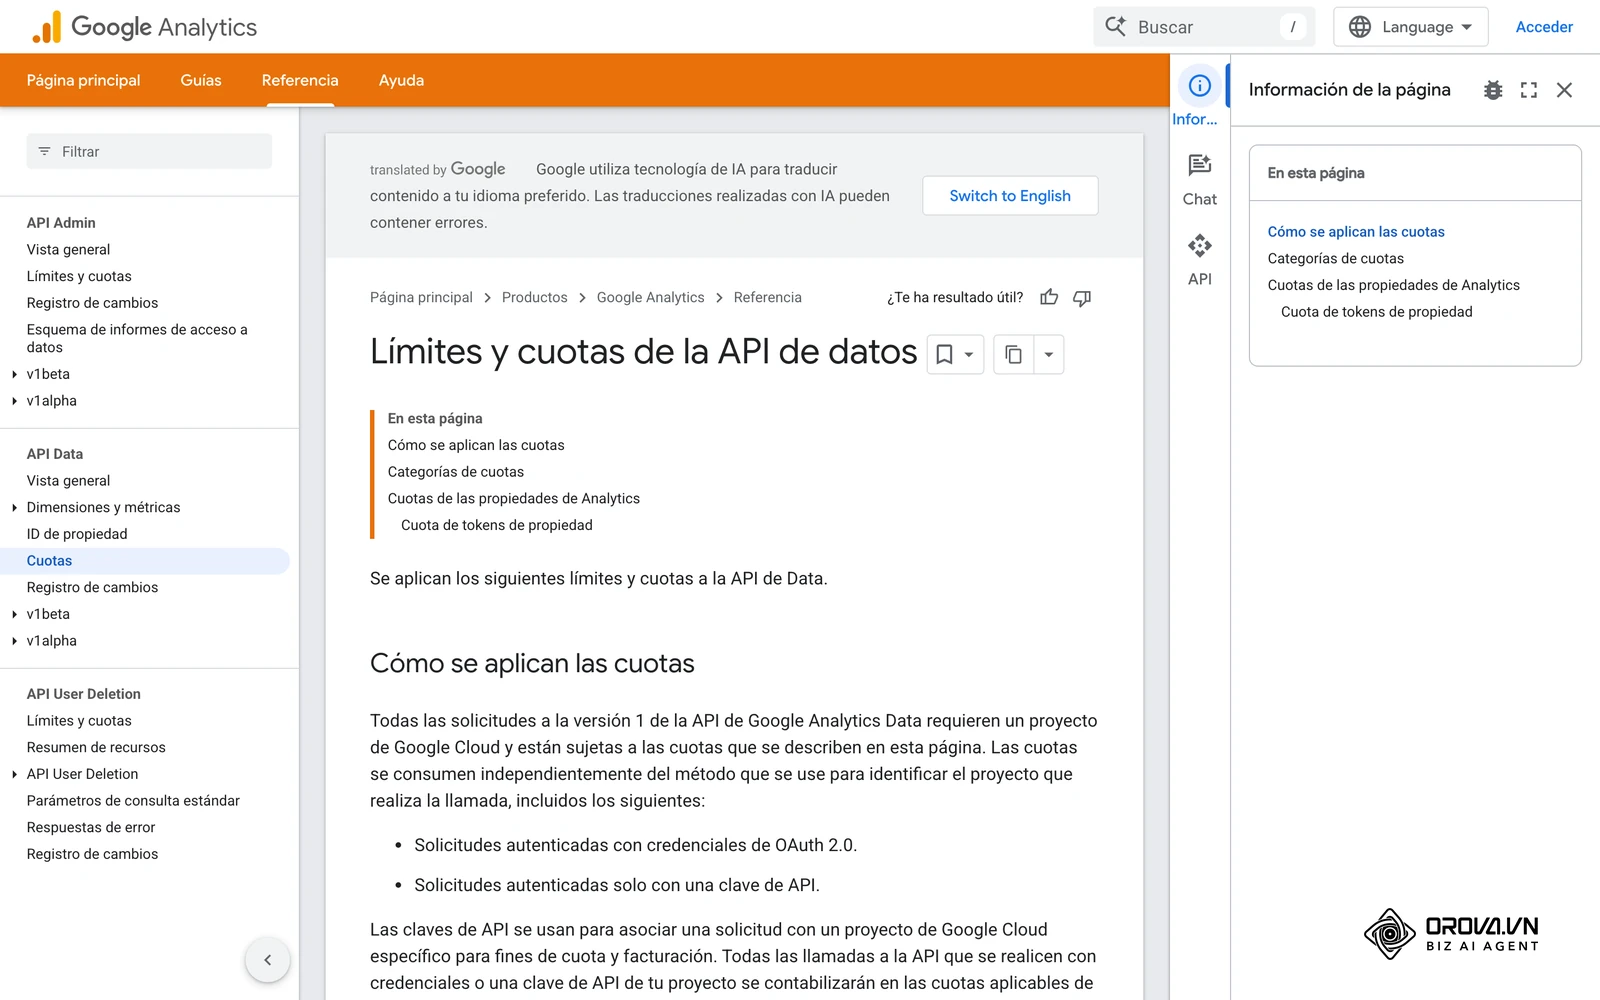Click the Switch to English button
Screen dimensions: 1600x1000
coord(1010,196)
